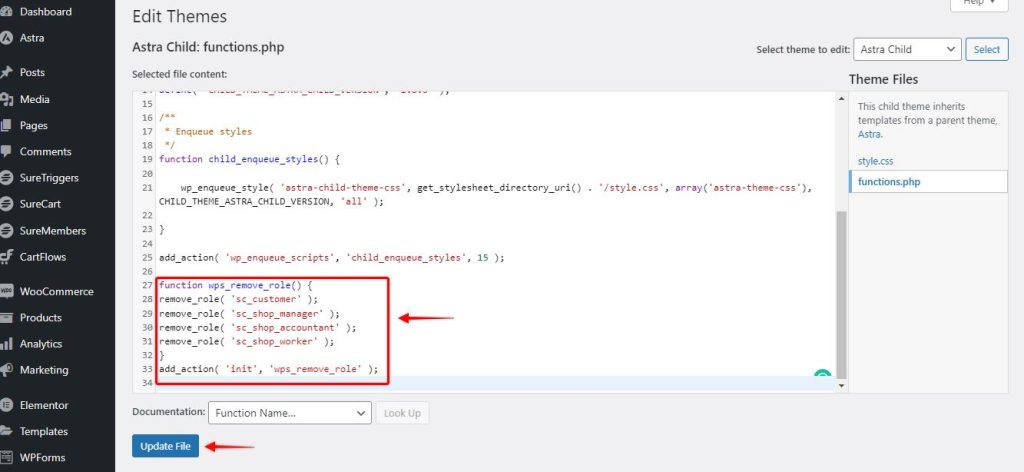The height and width of the screenshot is (472, 1024).
Task: Click the CHILD_THEME_ASTRA_CHILD_VERSION, 'all' line
Action: pyautogui.click(x=271, y=201)
